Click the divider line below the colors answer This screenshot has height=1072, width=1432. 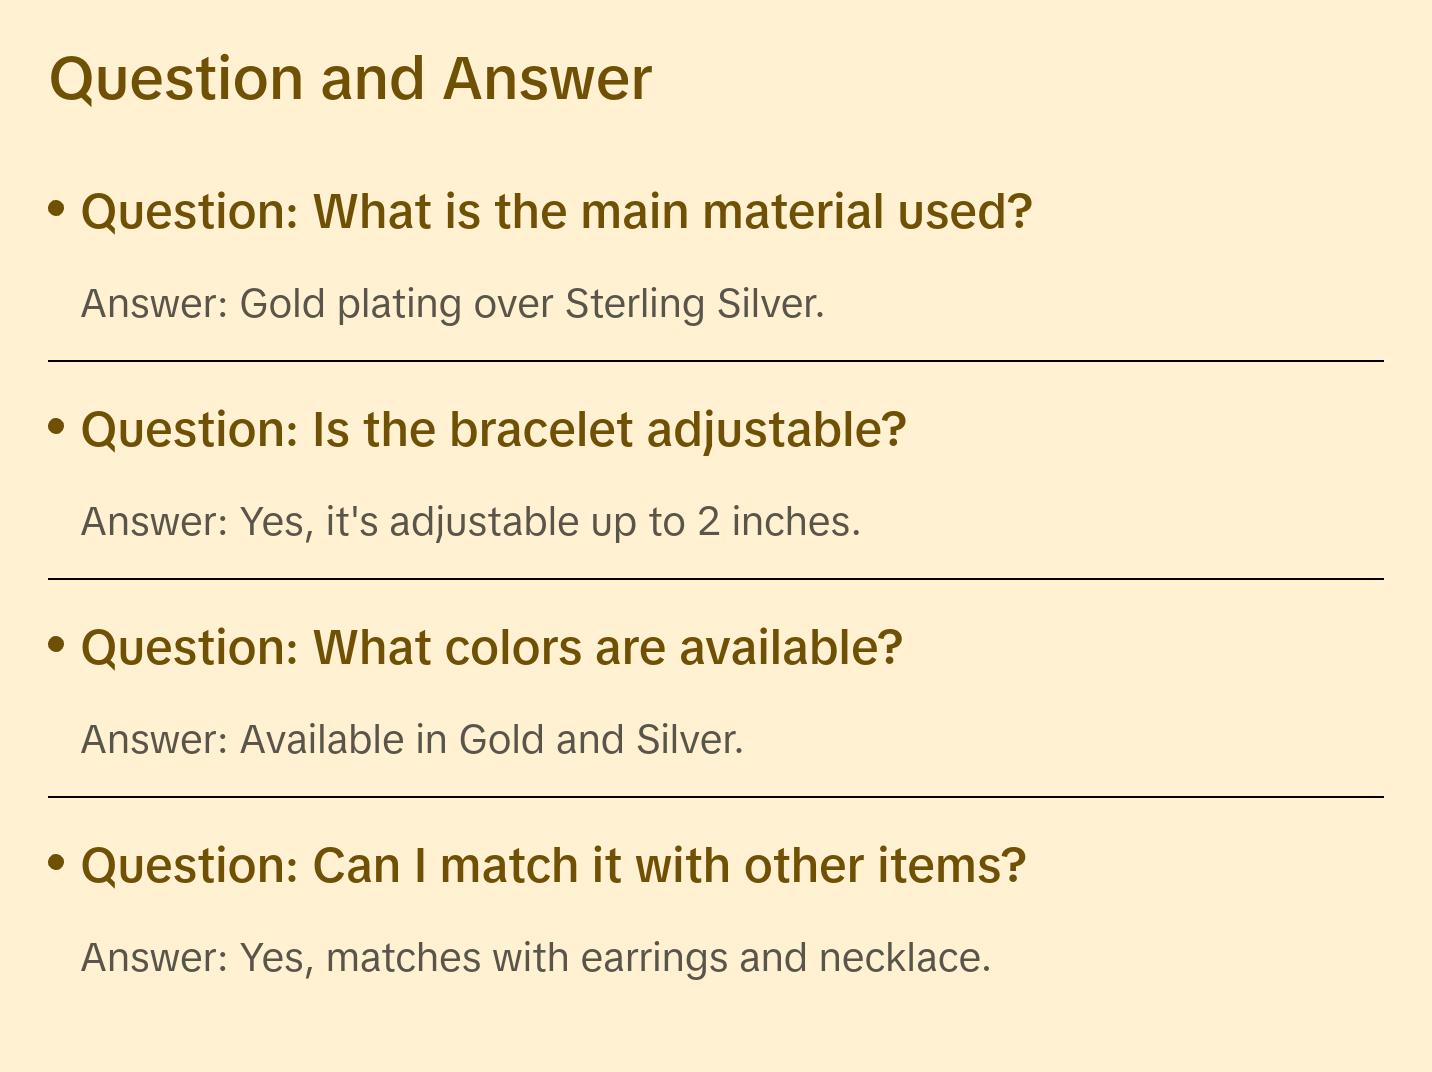716,797
